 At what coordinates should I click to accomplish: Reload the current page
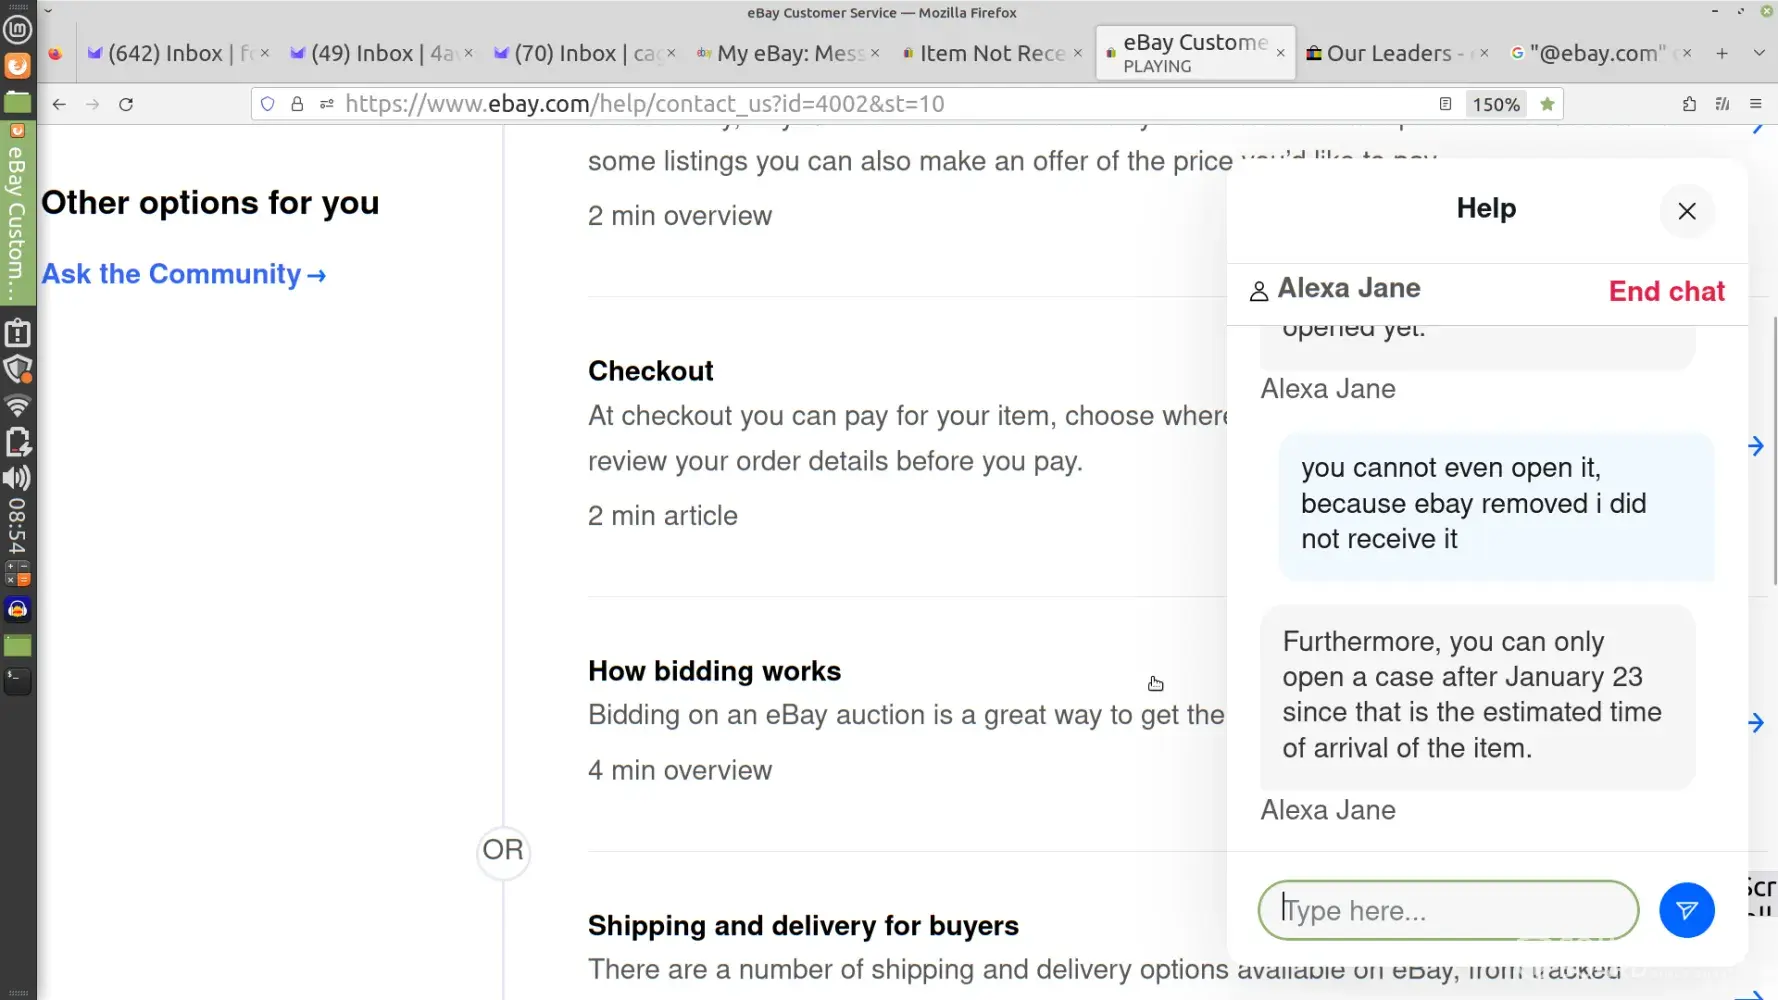point(126,104)
